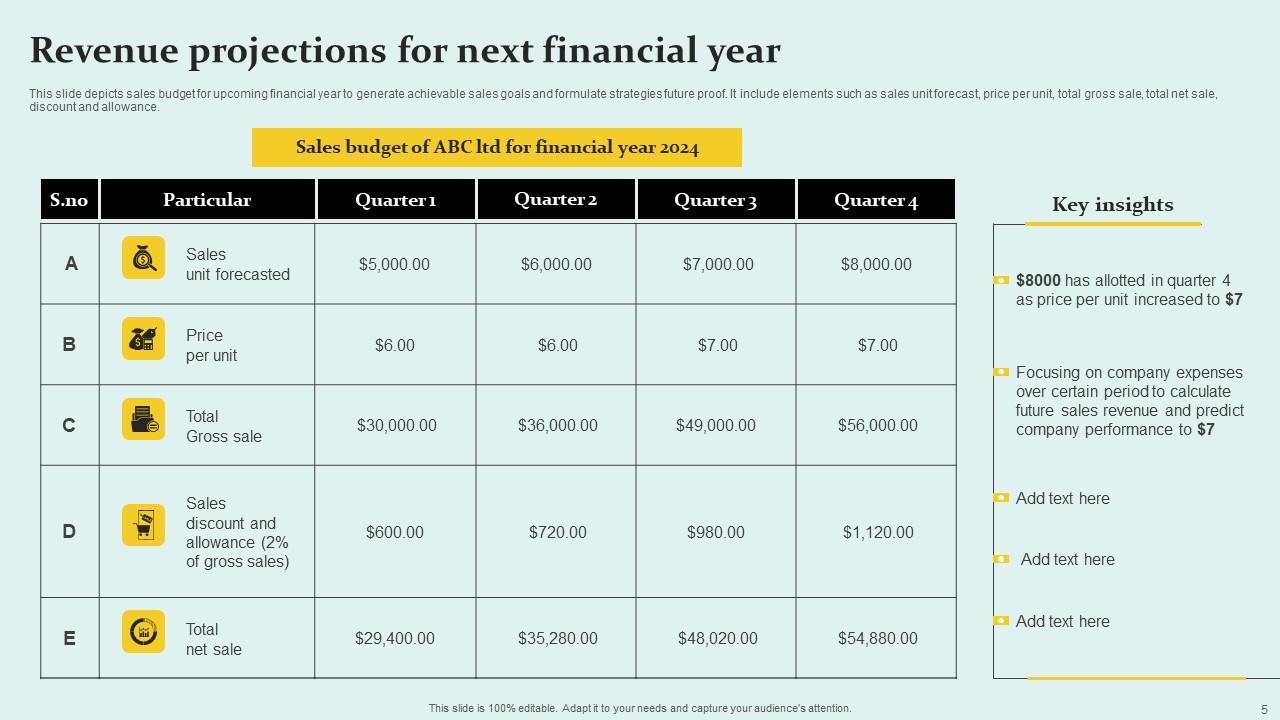Select the Total Gross sale icon

click(x=143, y=419)
